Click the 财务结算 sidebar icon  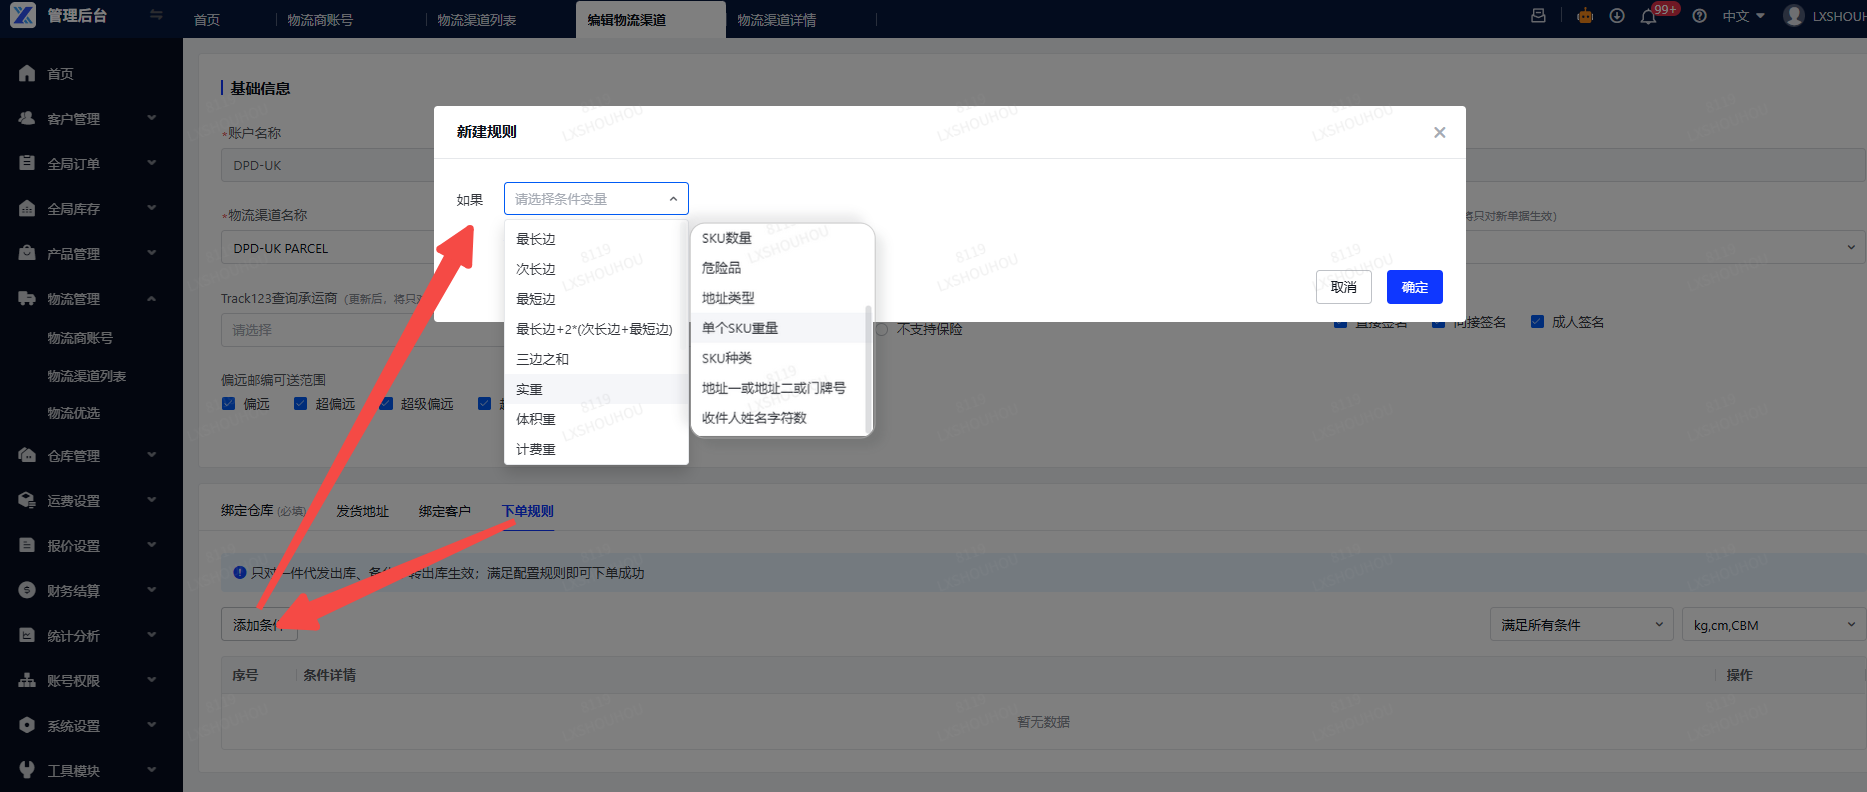27,590
